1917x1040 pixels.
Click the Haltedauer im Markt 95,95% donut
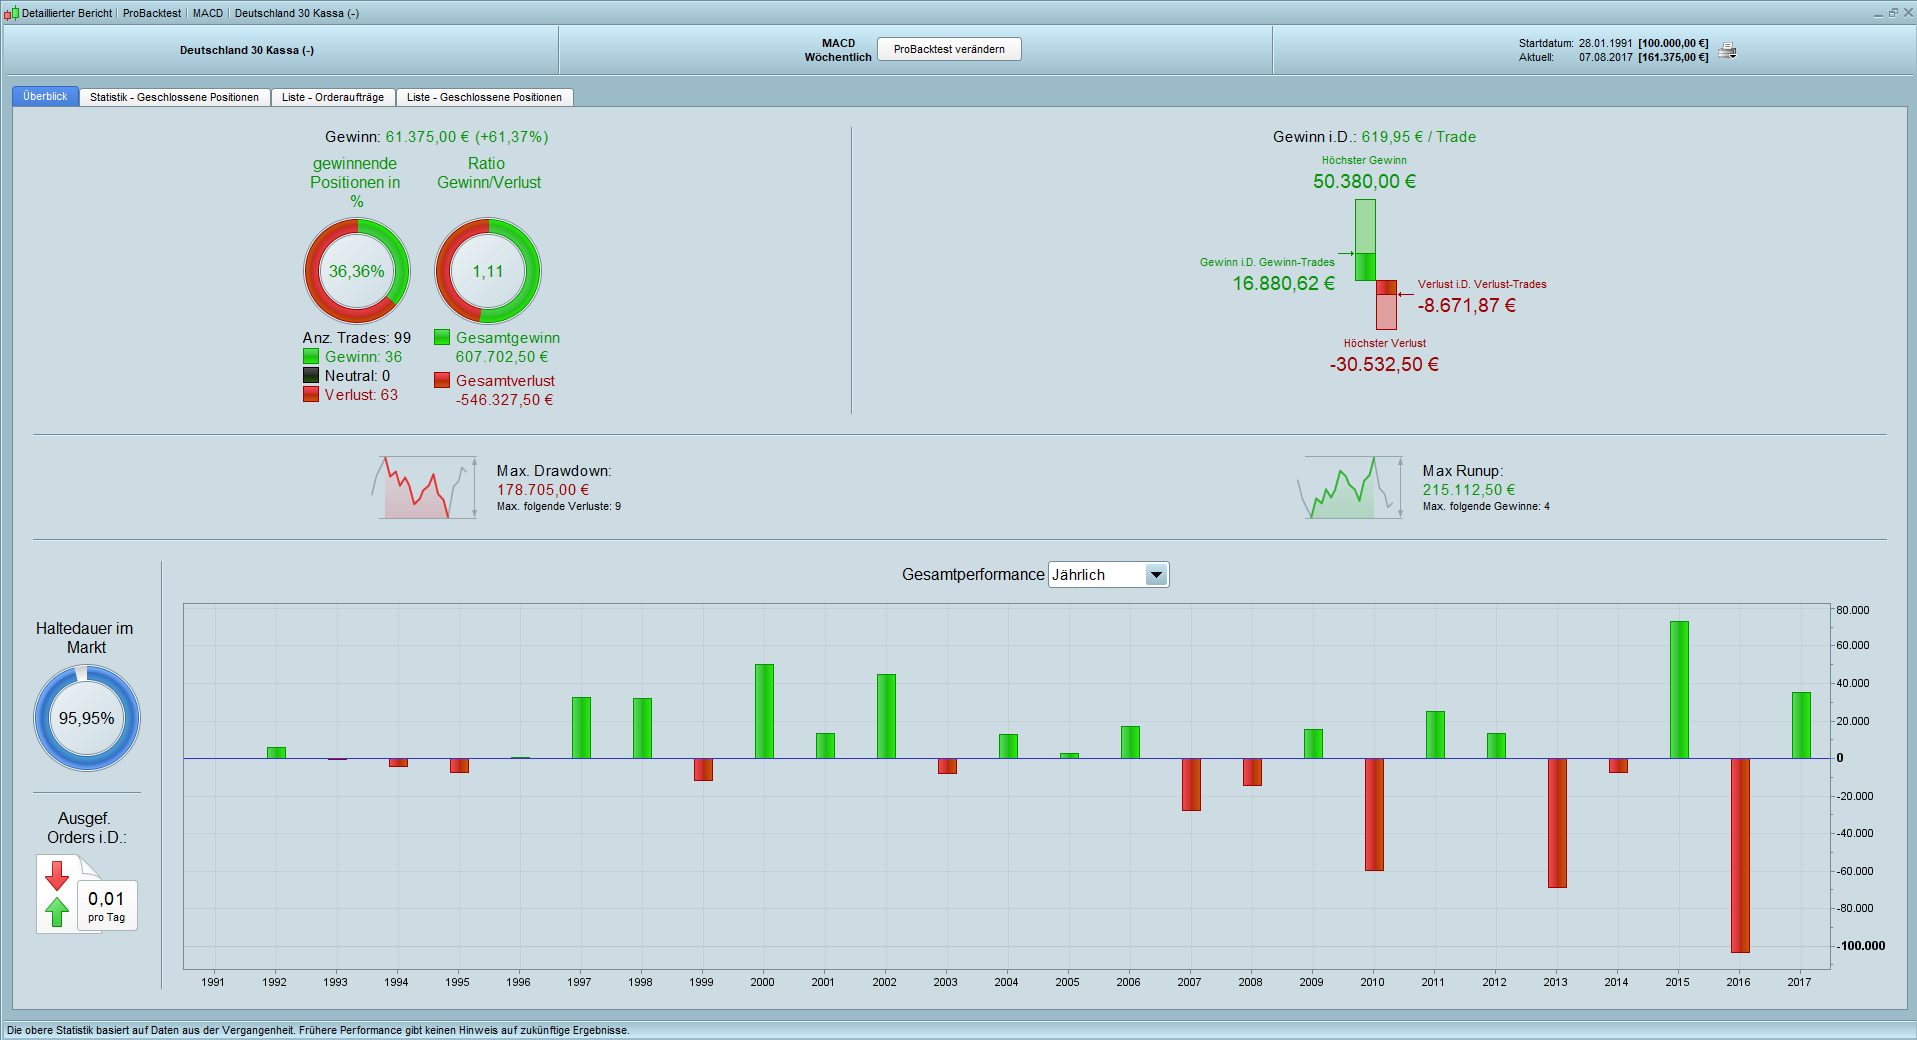87,718
